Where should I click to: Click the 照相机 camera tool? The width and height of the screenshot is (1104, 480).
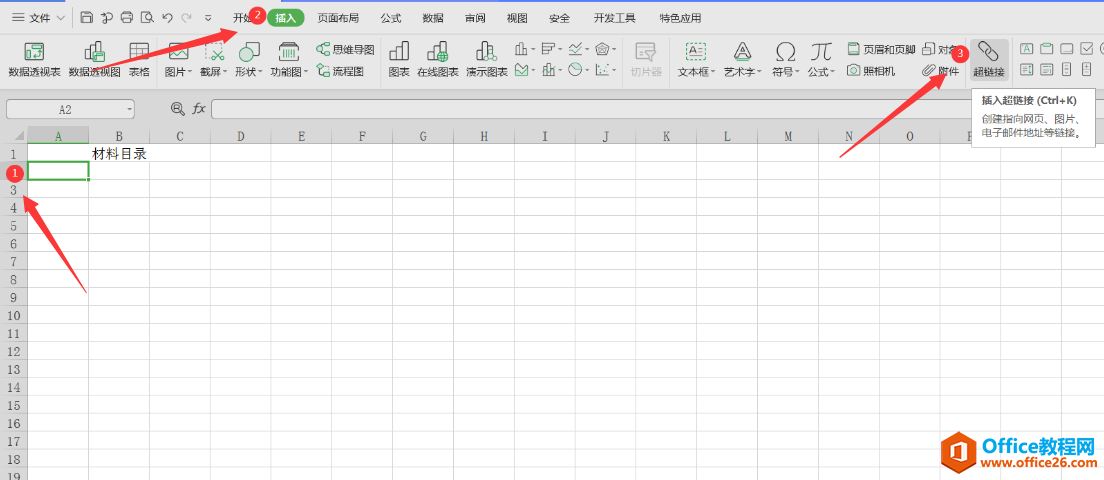pos(871,70)
